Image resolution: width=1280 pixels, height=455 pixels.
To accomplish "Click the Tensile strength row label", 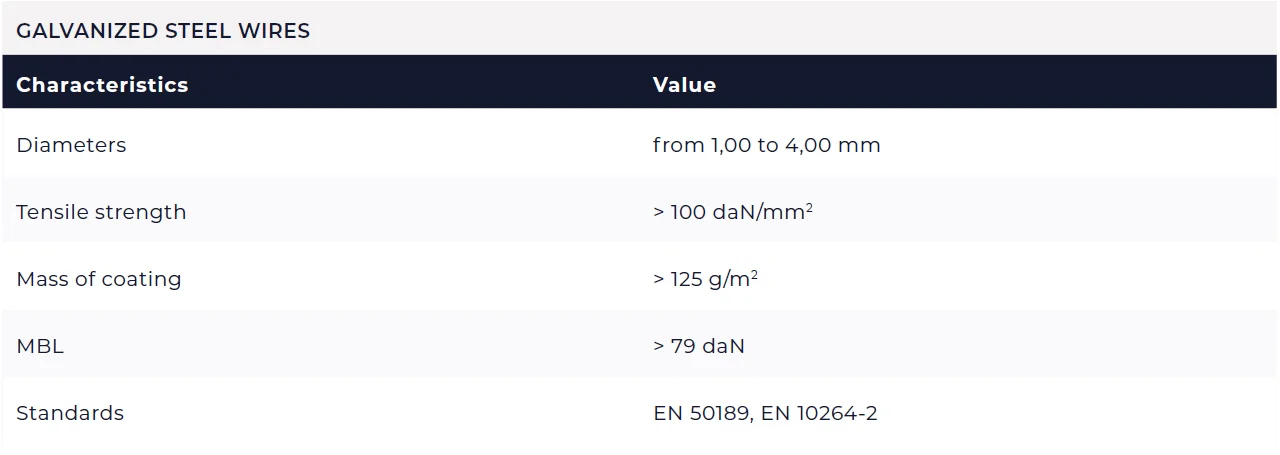I will tap(101, 212).
